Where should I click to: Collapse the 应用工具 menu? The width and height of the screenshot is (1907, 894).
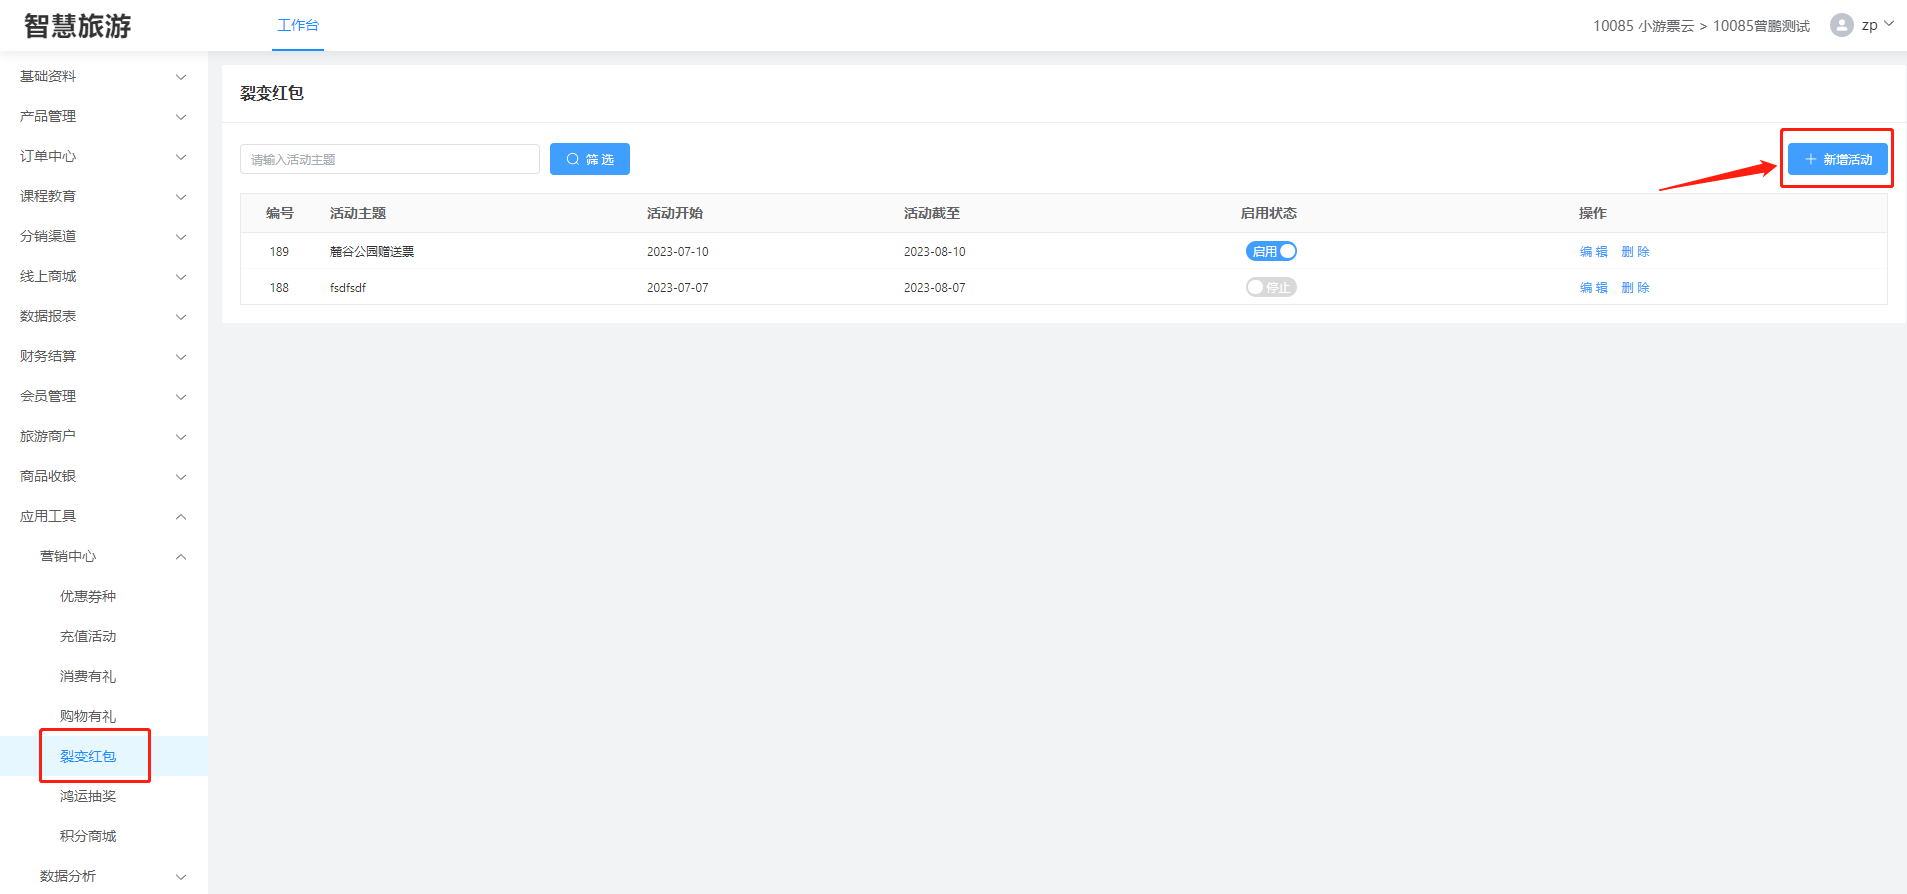point(103,516)
